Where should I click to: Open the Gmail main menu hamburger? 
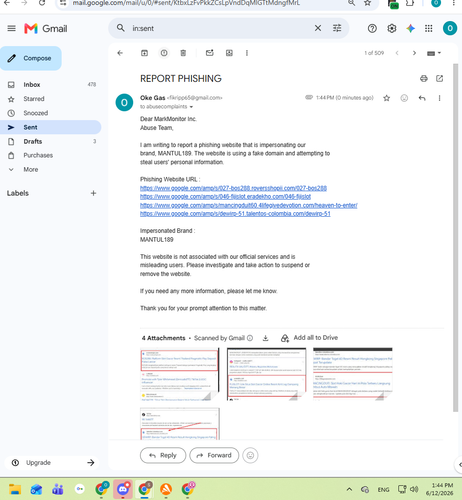pos(11,28)
